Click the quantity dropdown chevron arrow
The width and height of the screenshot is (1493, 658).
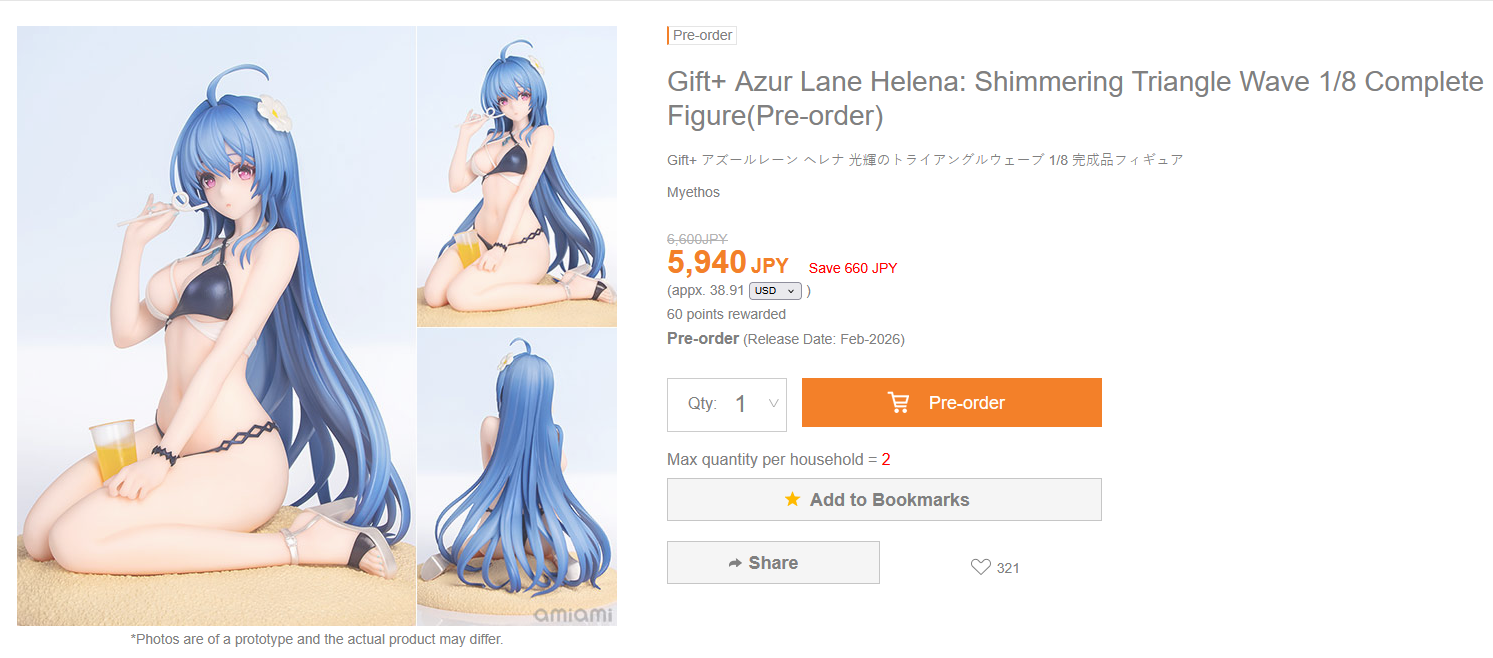[773, 404]
